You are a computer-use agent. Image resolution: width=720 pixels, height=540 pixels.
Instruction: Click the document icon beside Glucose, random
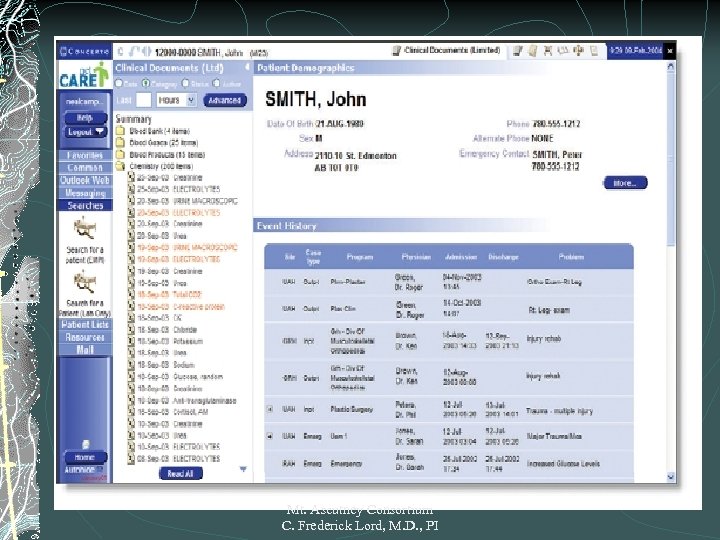point(131,377)
